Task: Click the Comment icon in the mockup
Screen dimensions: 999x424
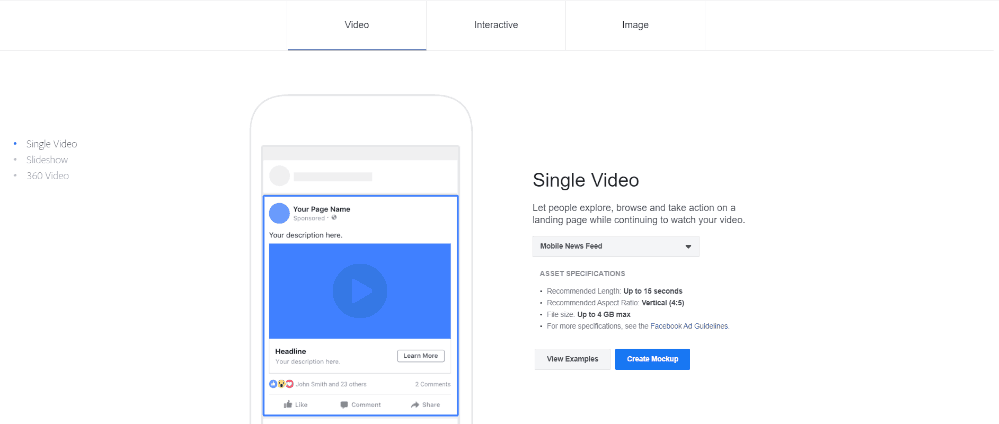Action: 344,405
